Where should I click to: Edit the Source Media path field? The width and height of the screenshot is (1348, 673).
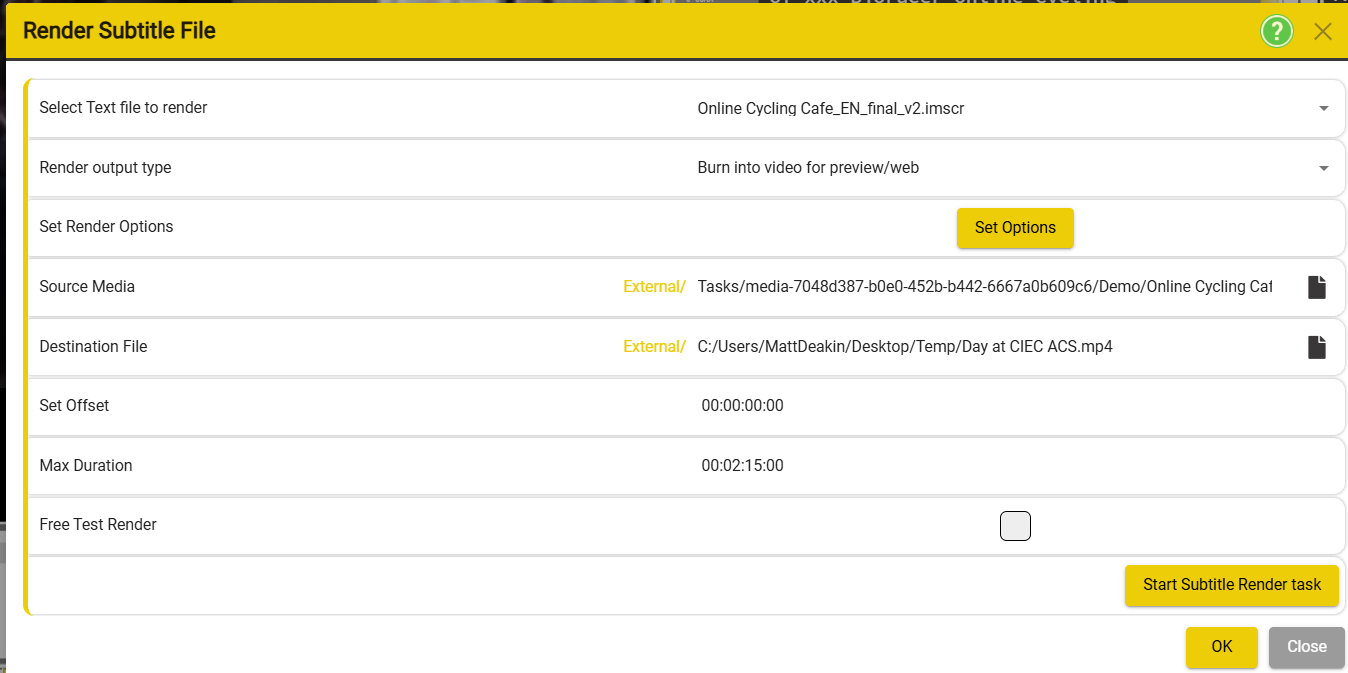coord(985,287)
